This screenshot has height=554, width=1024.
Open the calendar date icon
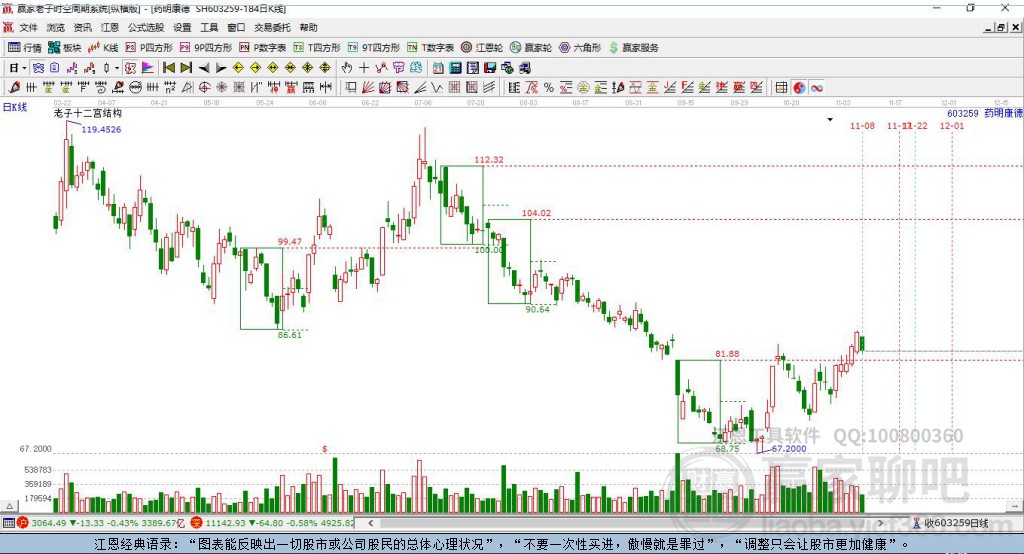click(438, 67)
